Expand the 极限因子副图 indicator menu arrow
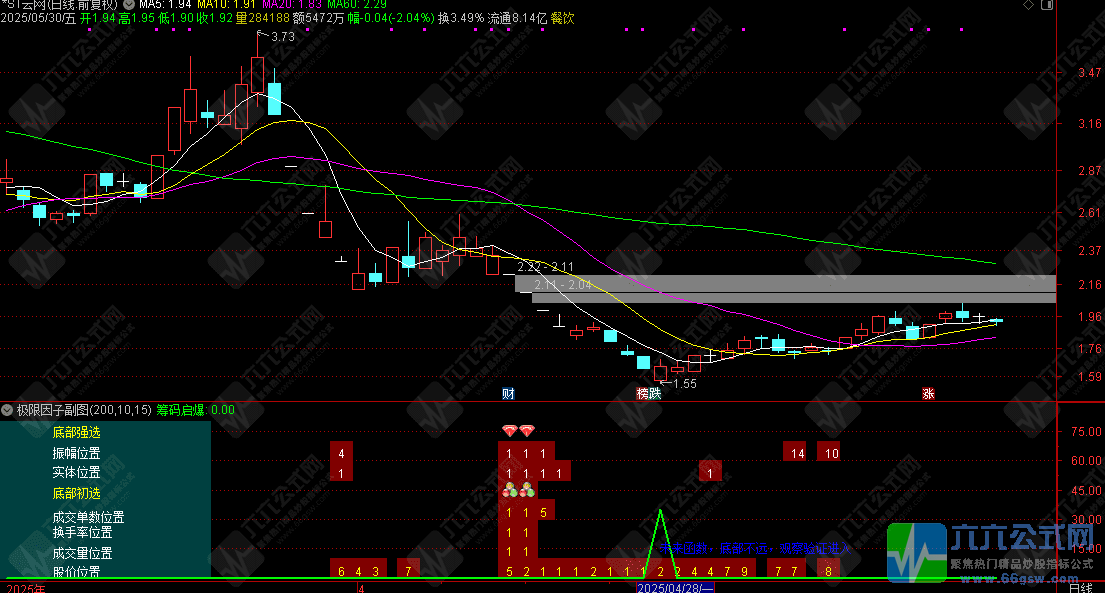 7,409
